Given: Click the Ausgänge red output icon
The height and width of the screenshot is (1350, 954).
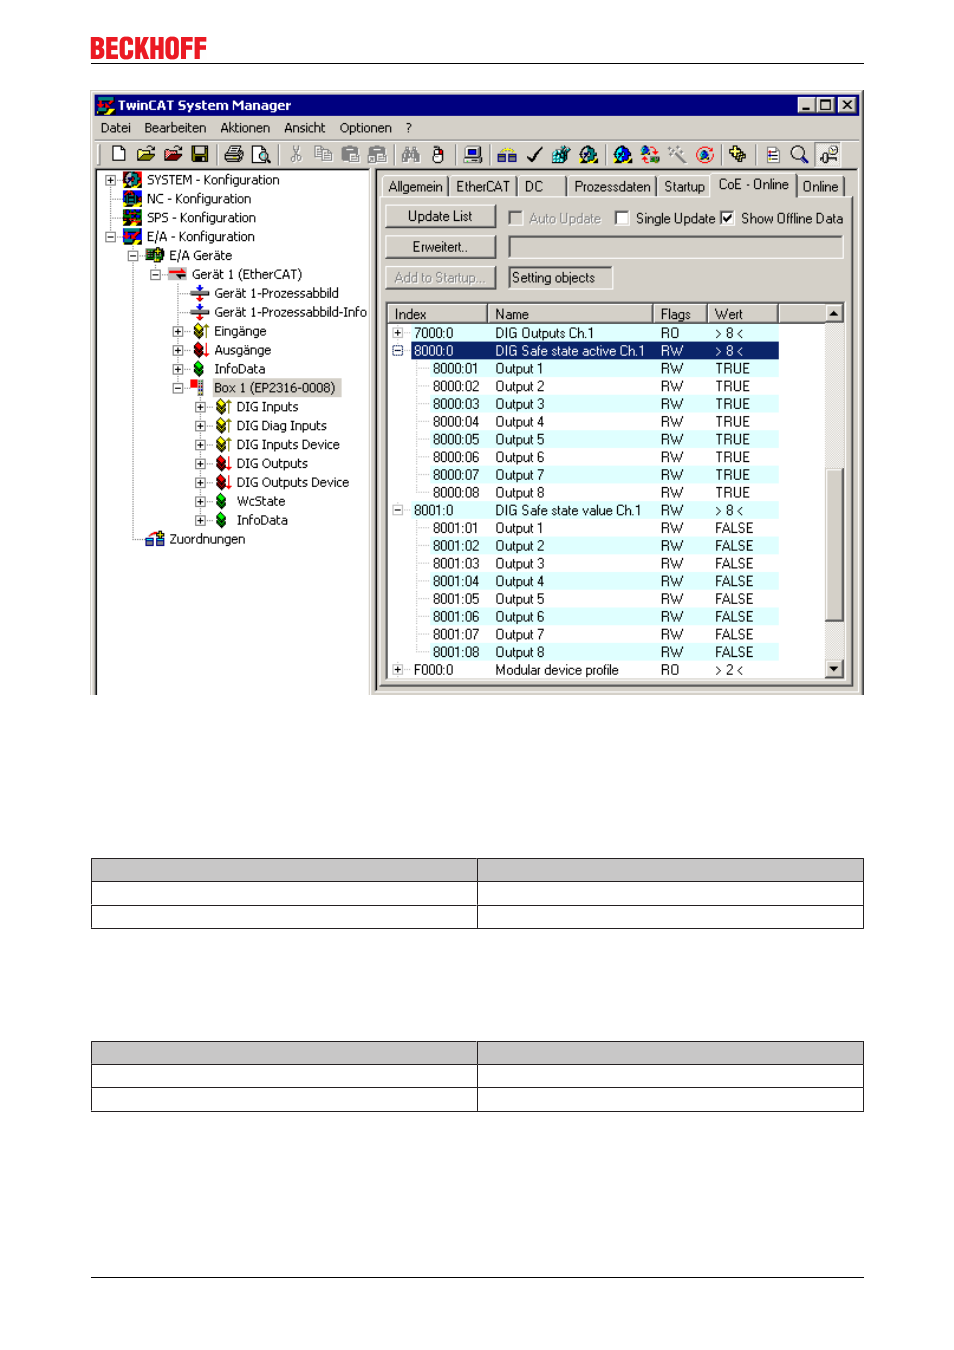Looking at the screenshot, I should (200, 350).
